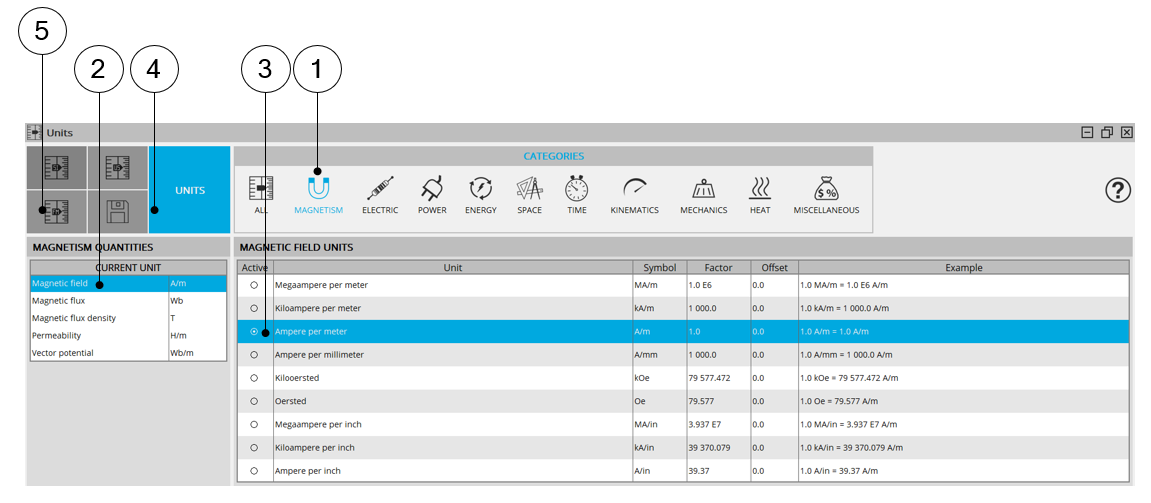1151x503 pixels.
Task: Open the help question mark icon
Action: (x=1117, y=190)
